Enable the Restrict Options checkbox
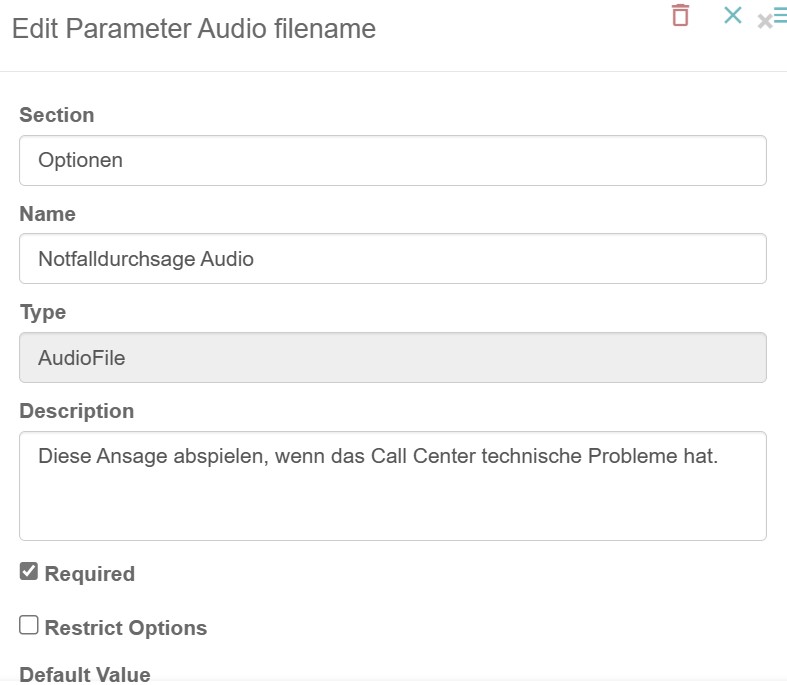Viewport: 787px width, 685px height. 29,625
